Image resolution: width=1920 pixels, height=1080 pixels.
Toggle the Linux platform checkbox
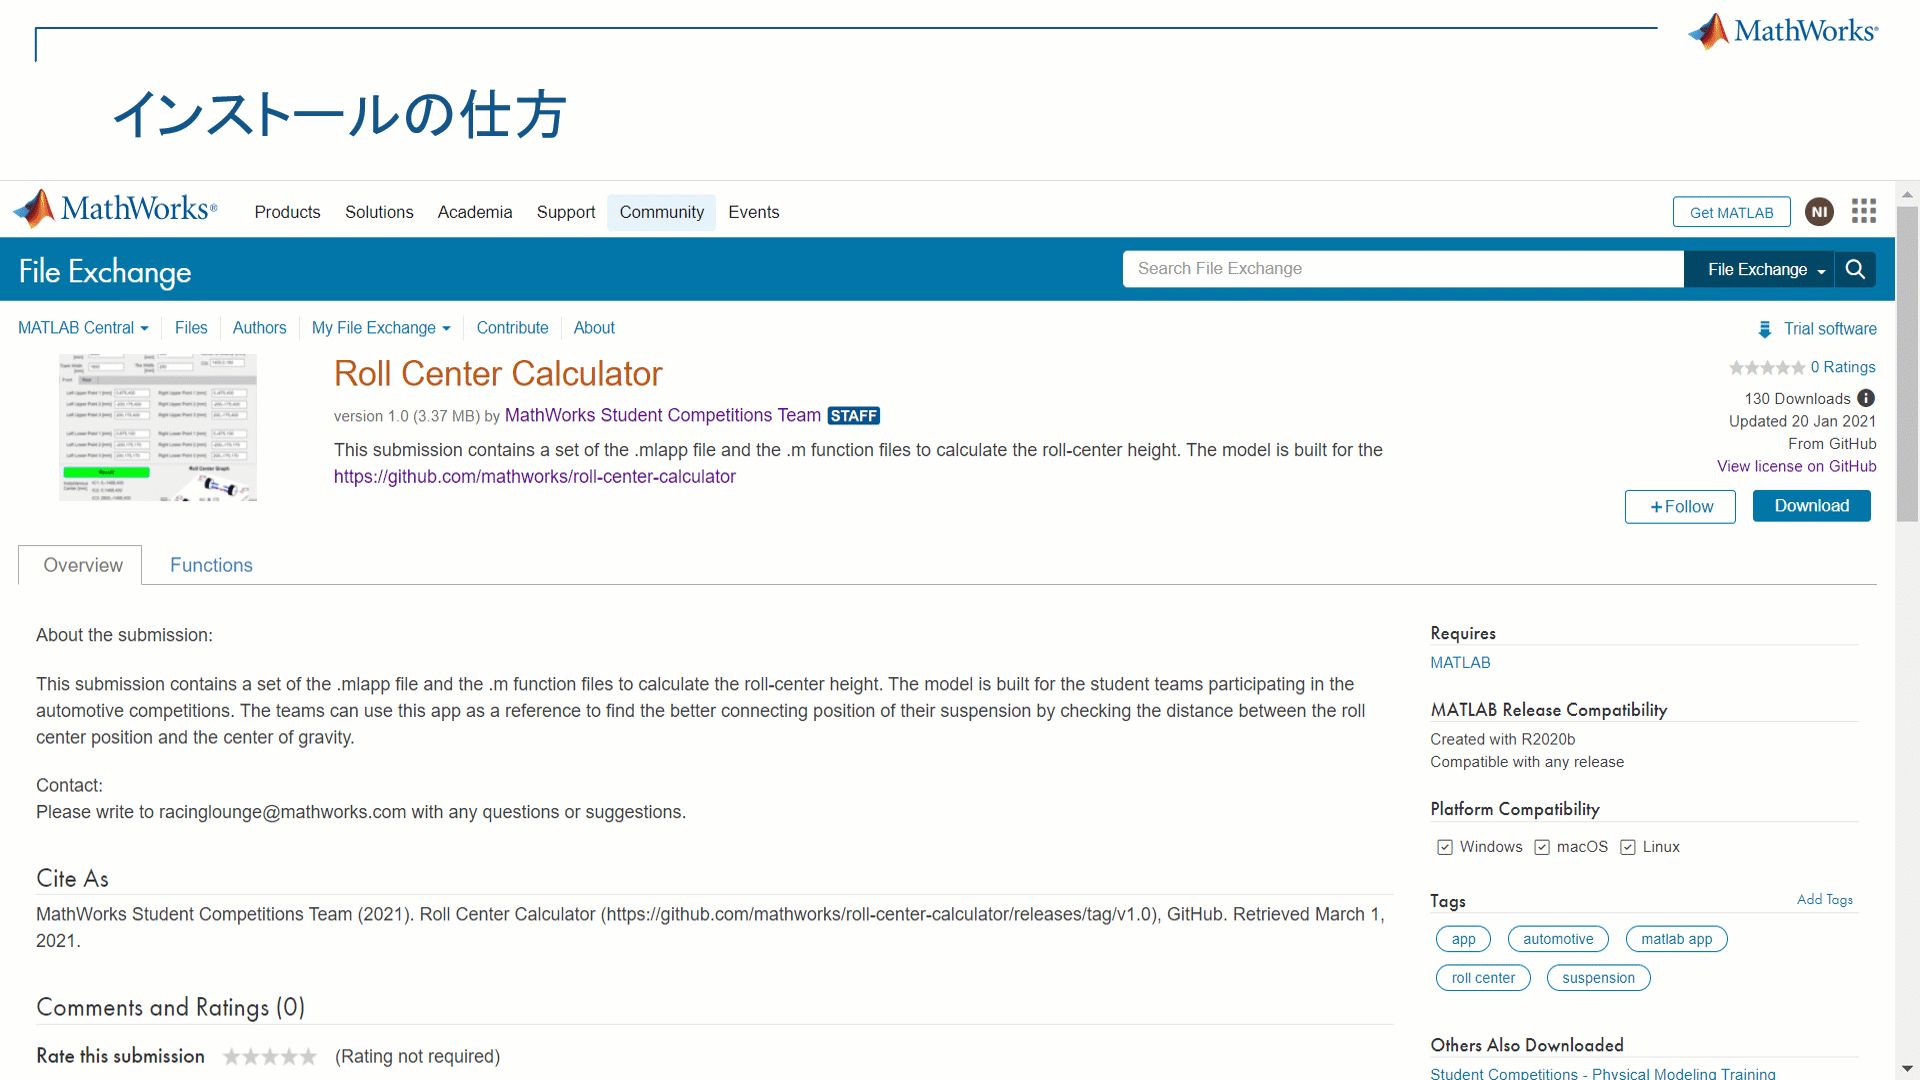coord(1628,847)
